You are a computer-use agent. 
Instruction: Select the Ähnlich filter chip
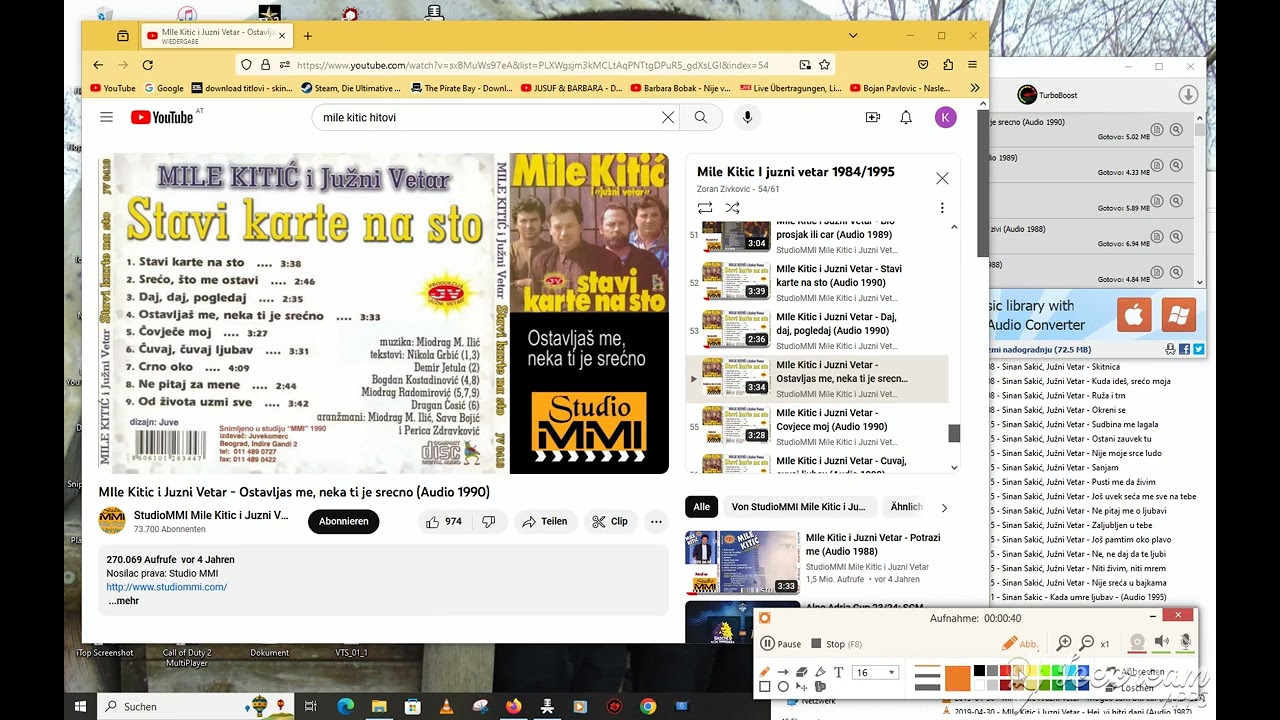[x=906, y=507]
